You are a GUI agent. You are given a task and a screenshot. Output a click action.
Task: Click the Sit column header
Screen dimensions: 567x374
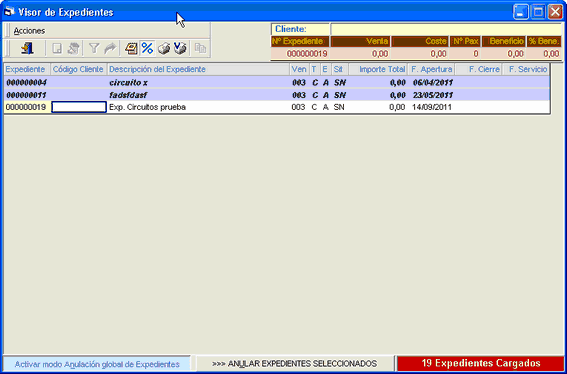[x=340, y=69]
